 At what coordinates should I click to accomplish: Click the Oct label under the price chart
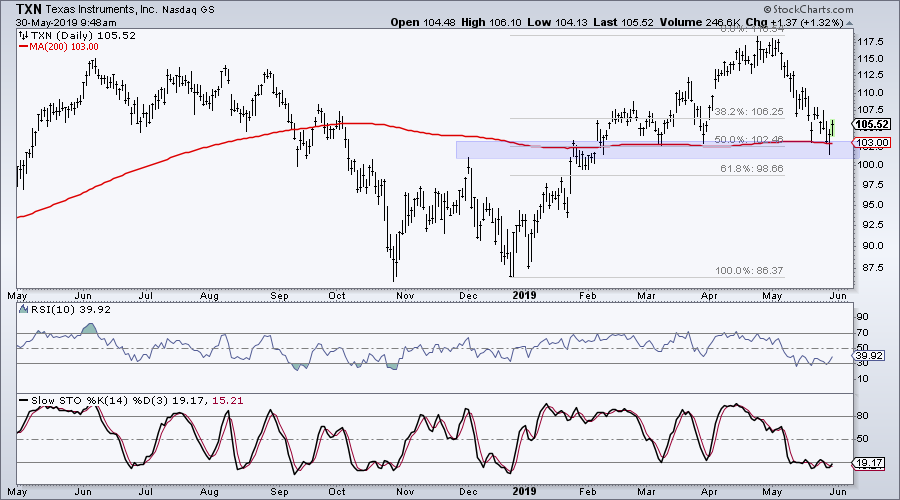(336, 296)
